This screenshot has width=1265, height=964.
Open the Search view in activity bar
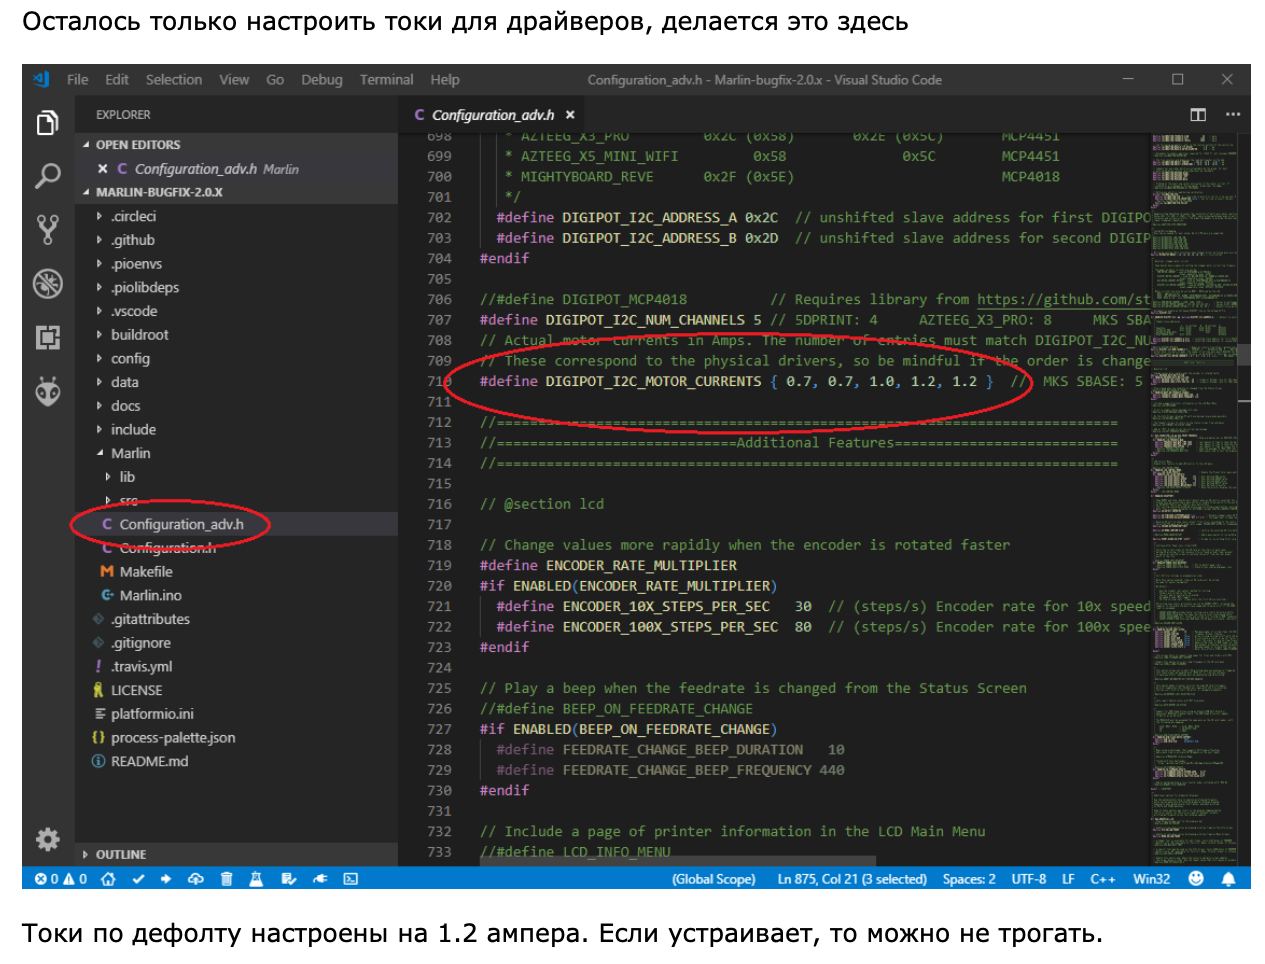47,177
